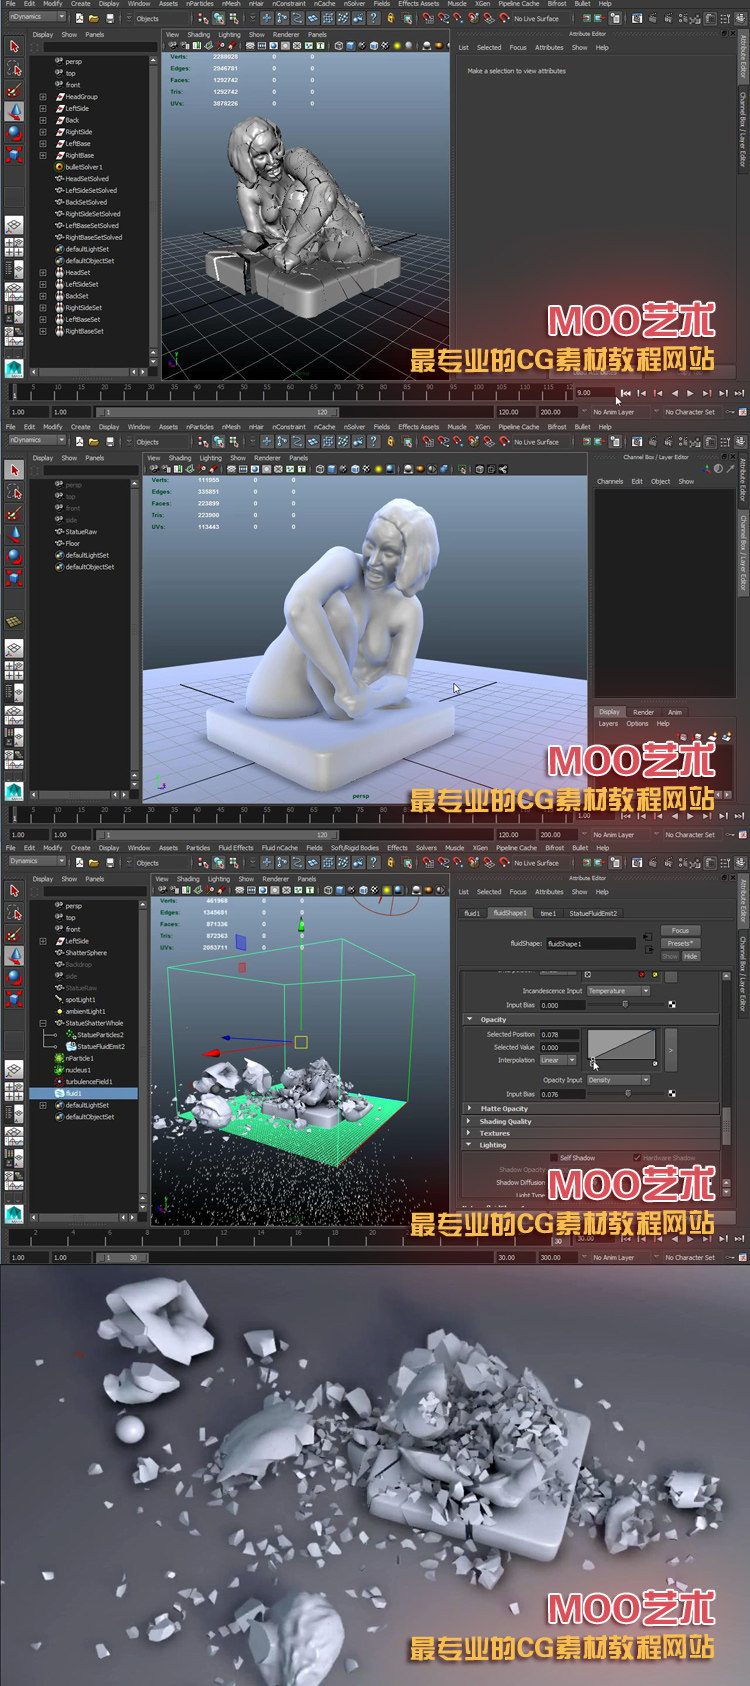Viewport: 750px width, 1686px height.
Task: Pick the Lasso select tool in bottom Maya window
Action: tap(14, 912)
